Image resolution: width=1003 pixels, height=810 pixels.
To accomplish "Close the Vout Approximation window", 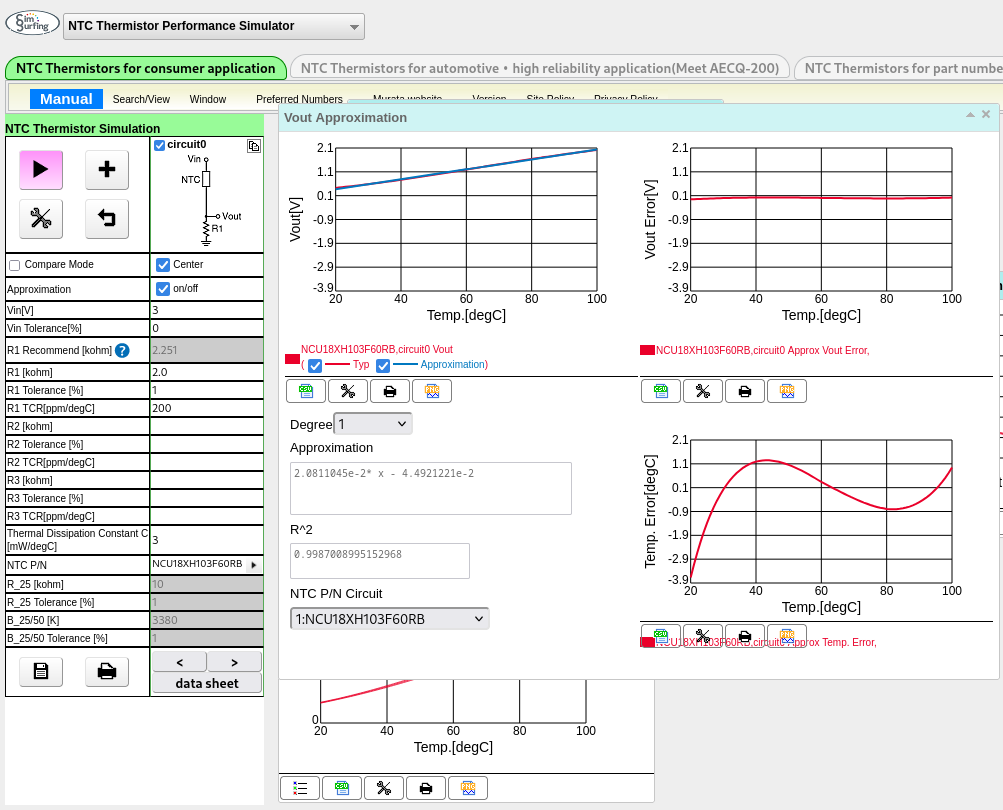I will click(986, 115).
